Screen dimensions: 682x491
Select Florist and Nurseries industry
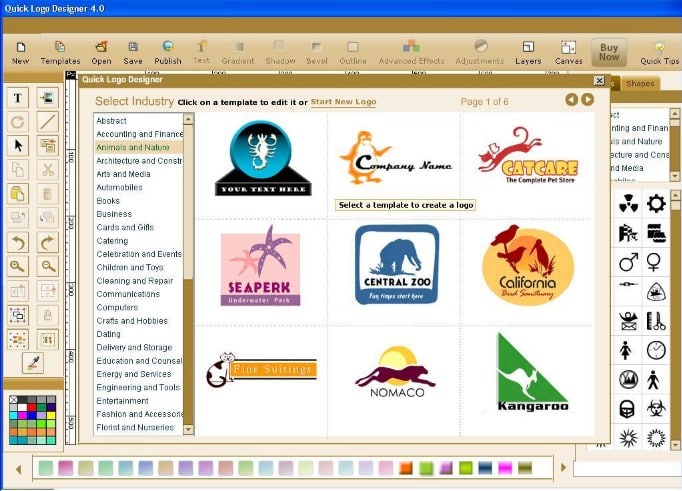point(139,428)
